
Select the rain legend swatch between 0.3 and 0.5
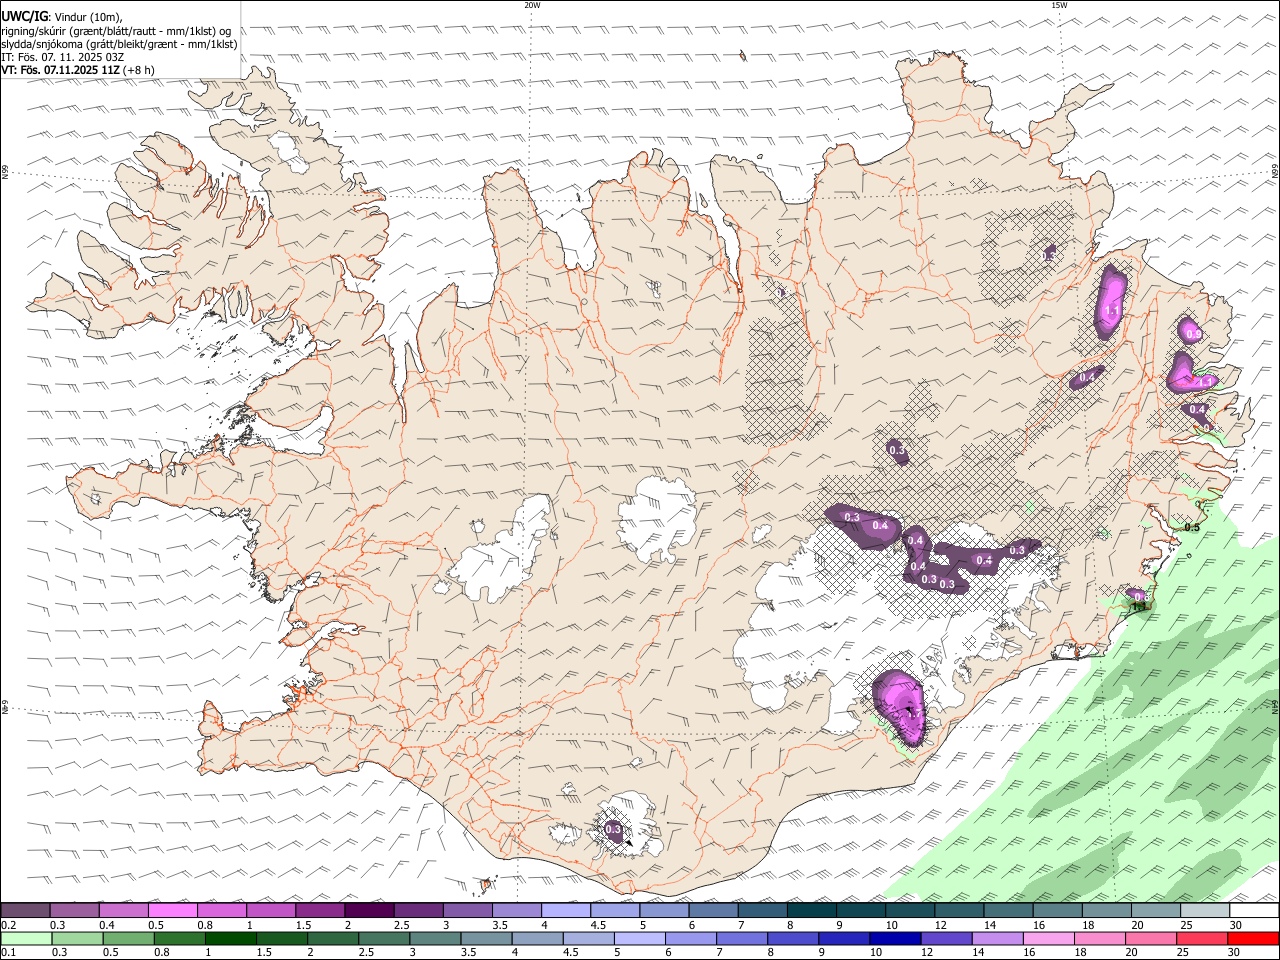pos(77,938)
